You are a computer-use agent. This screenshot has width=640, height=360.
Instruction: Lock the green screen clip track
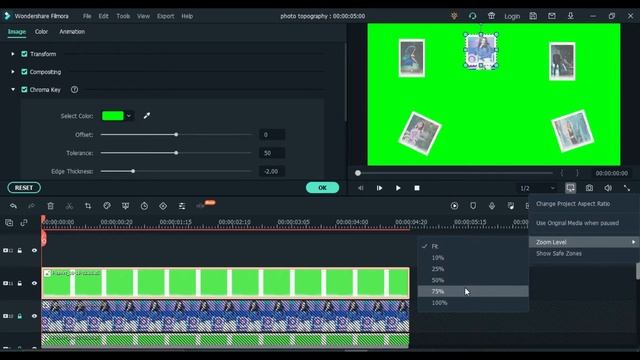pos(20,283)
